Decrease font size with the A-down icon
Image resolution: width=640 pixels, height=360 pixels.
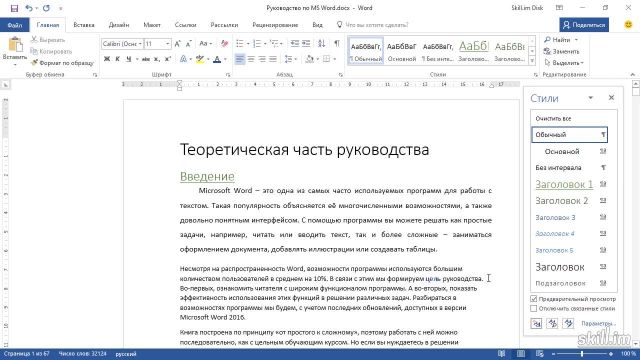coord(188,44)
